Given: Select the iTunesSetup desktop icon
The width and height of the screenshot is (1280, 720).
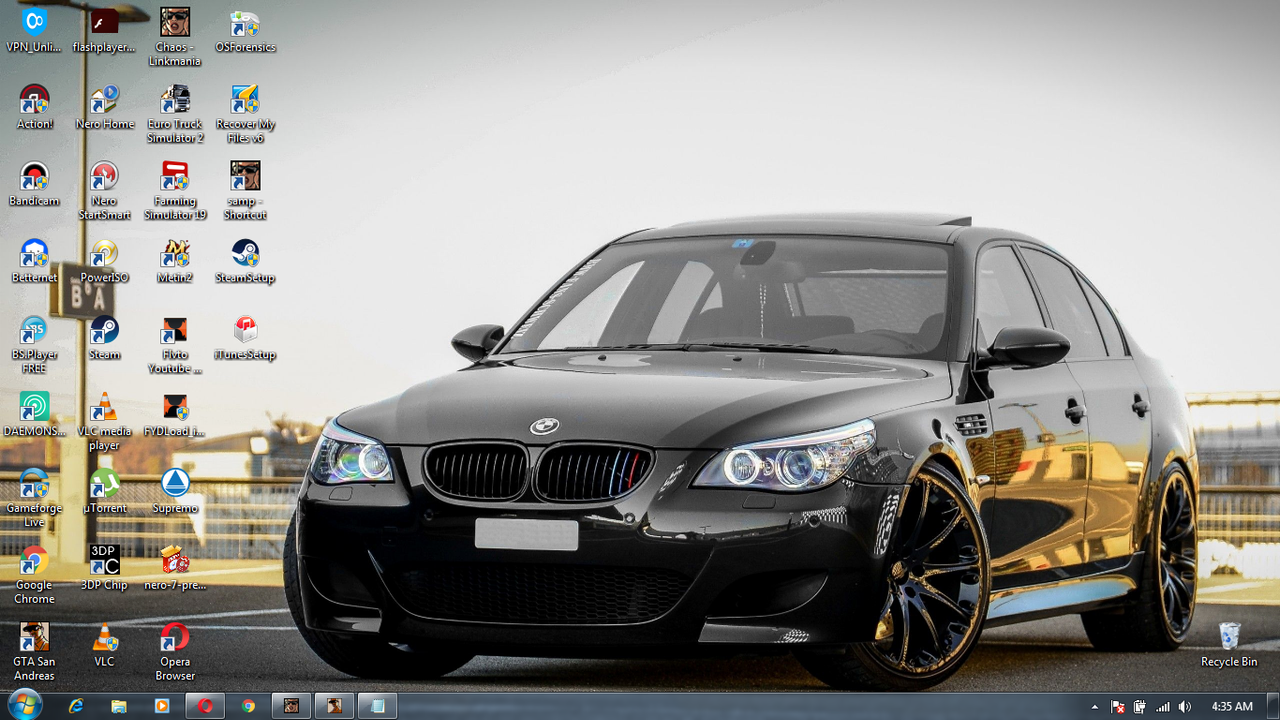Looking at the screenshot, I should click(x=245, y=338).
